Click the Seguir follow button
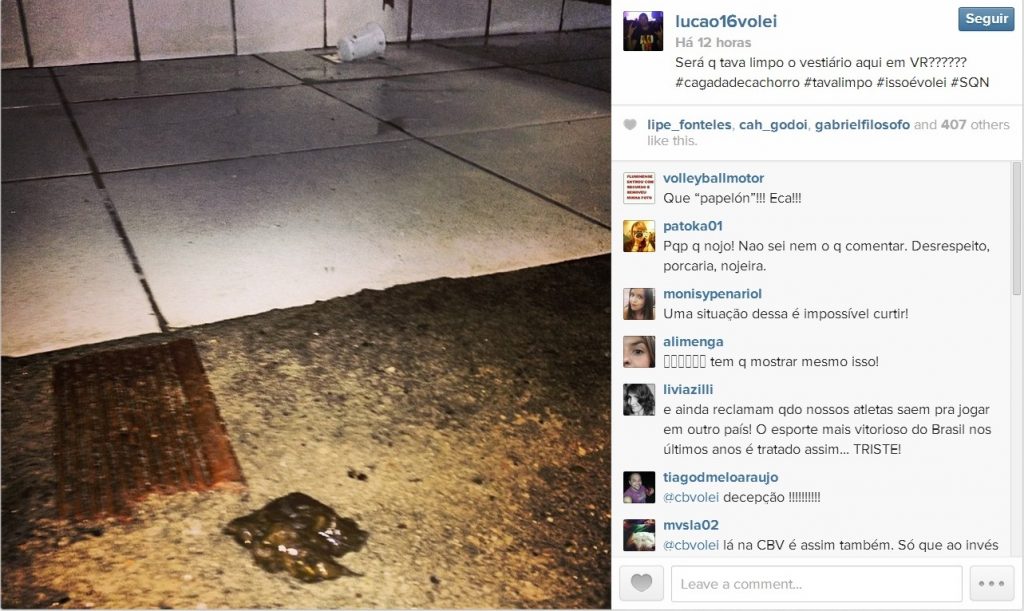 pyautogui.click(x=986, y=19)
